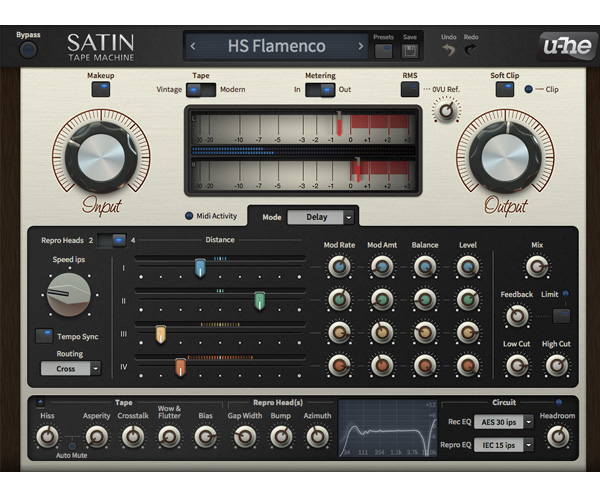Click the Bump knob
Image resolution: width=600 pixels, height=500 pixels.
click(281, 437)
